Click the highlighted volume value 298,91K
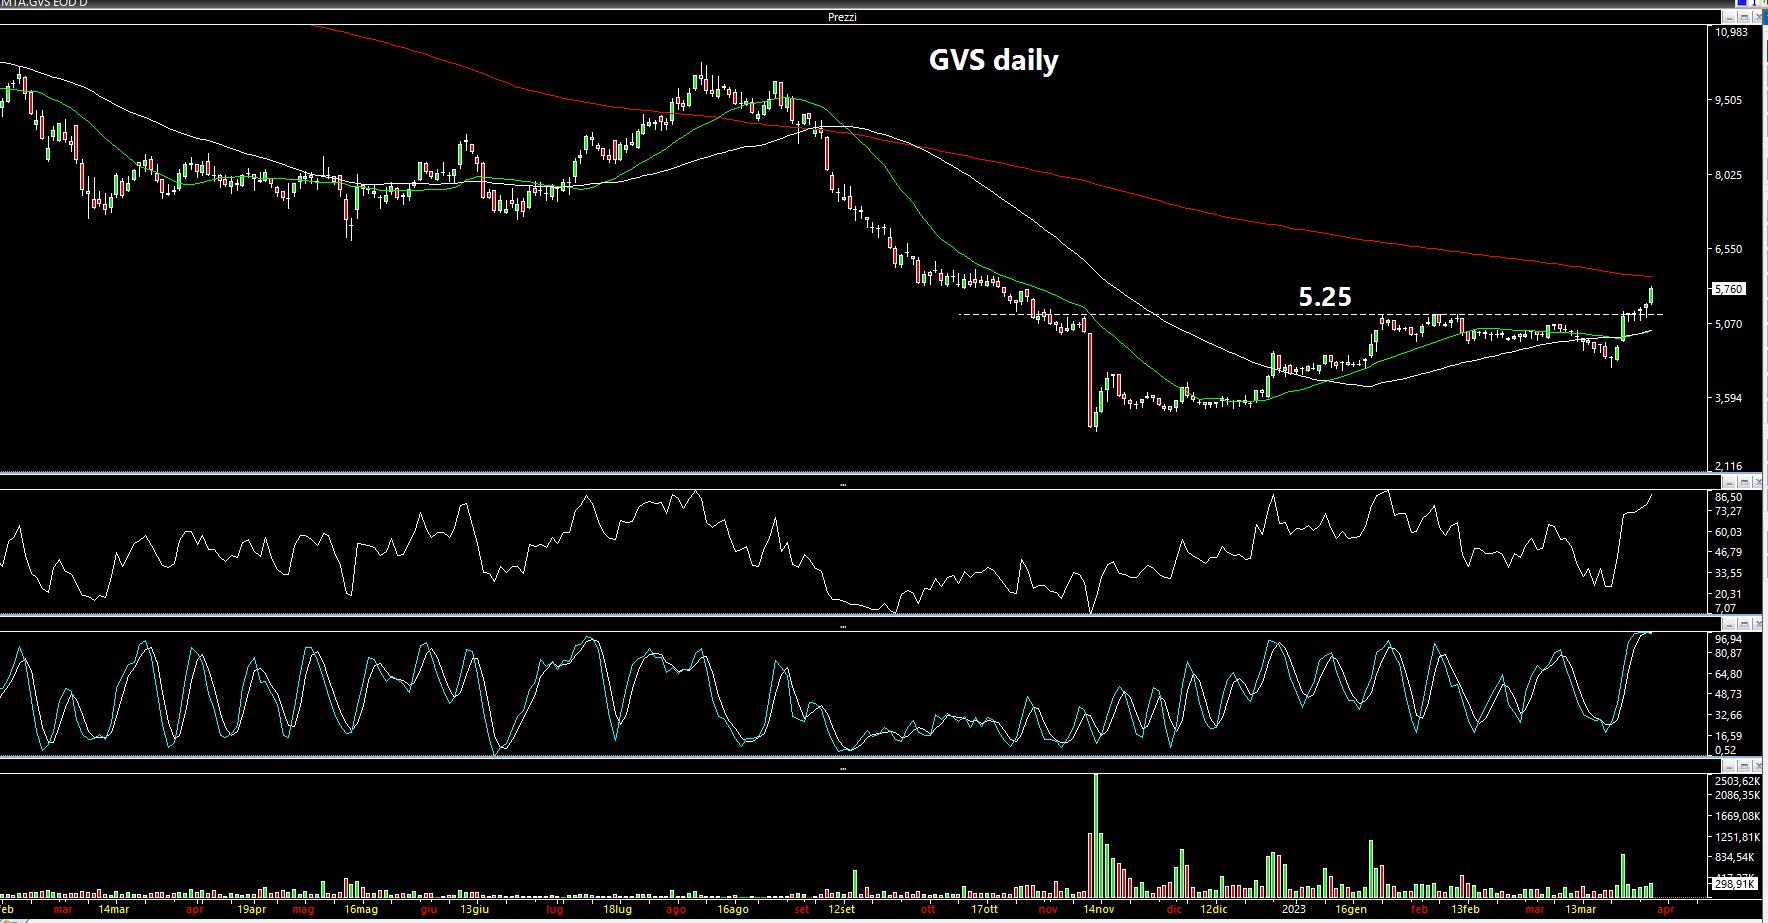 pyautogui.click(x=1735, y=884)
